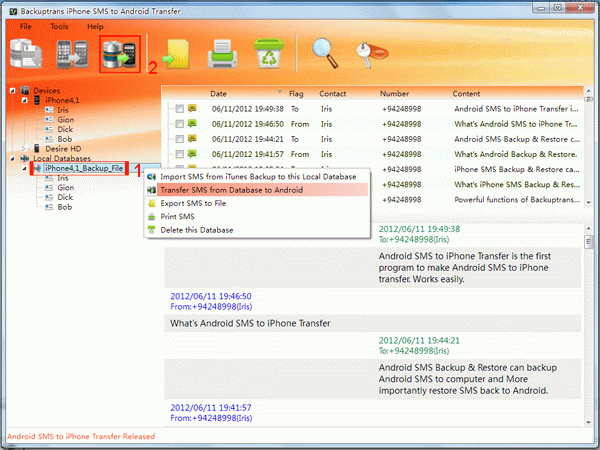600x450 pixels.
Task: Click the green printer toolbar icon
Action: (x=222, y=54)
